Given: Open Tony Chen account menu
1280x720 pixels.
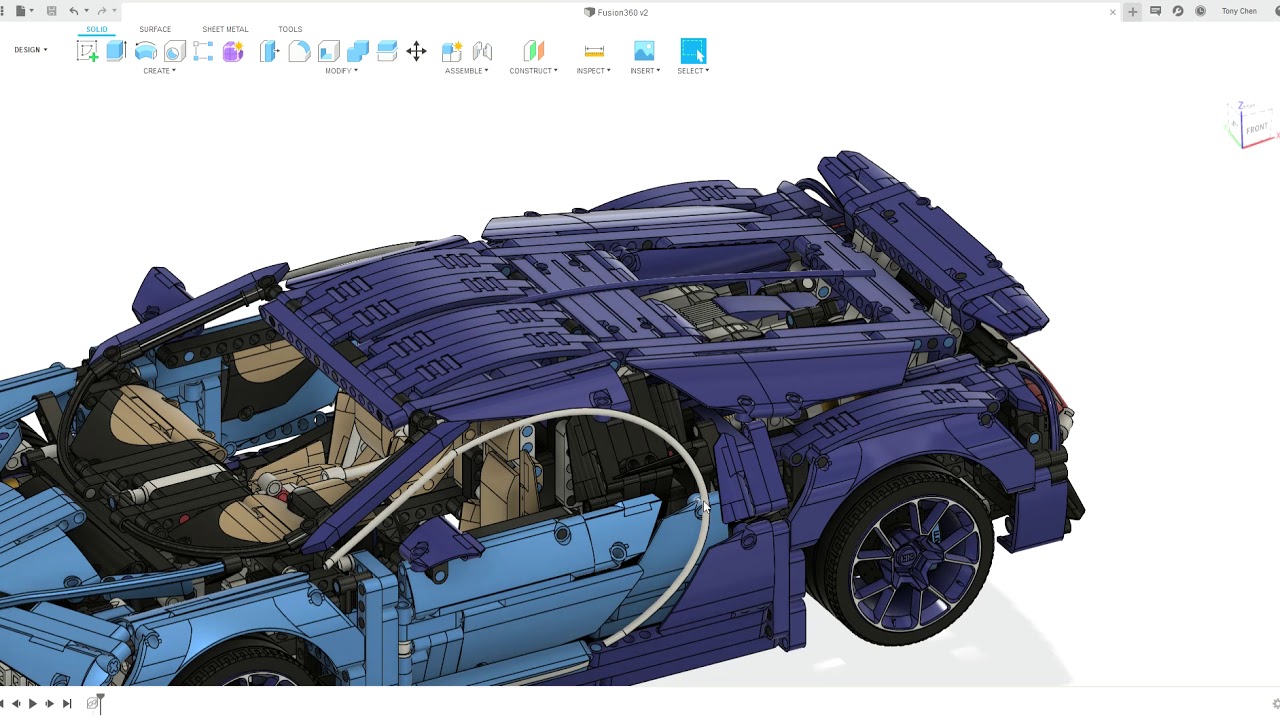Looking at the screenshot, I should (x=1239, y=11).
